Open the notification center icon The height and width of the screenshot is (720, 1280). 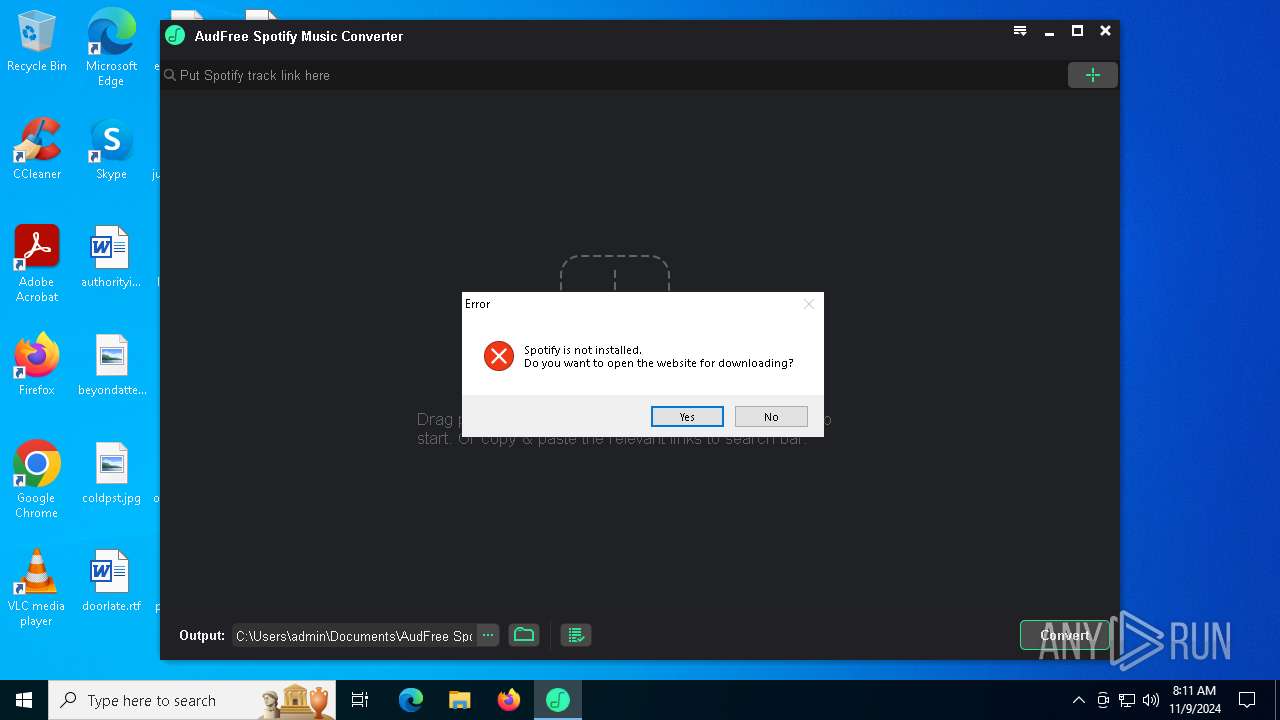coord(1247,700)
